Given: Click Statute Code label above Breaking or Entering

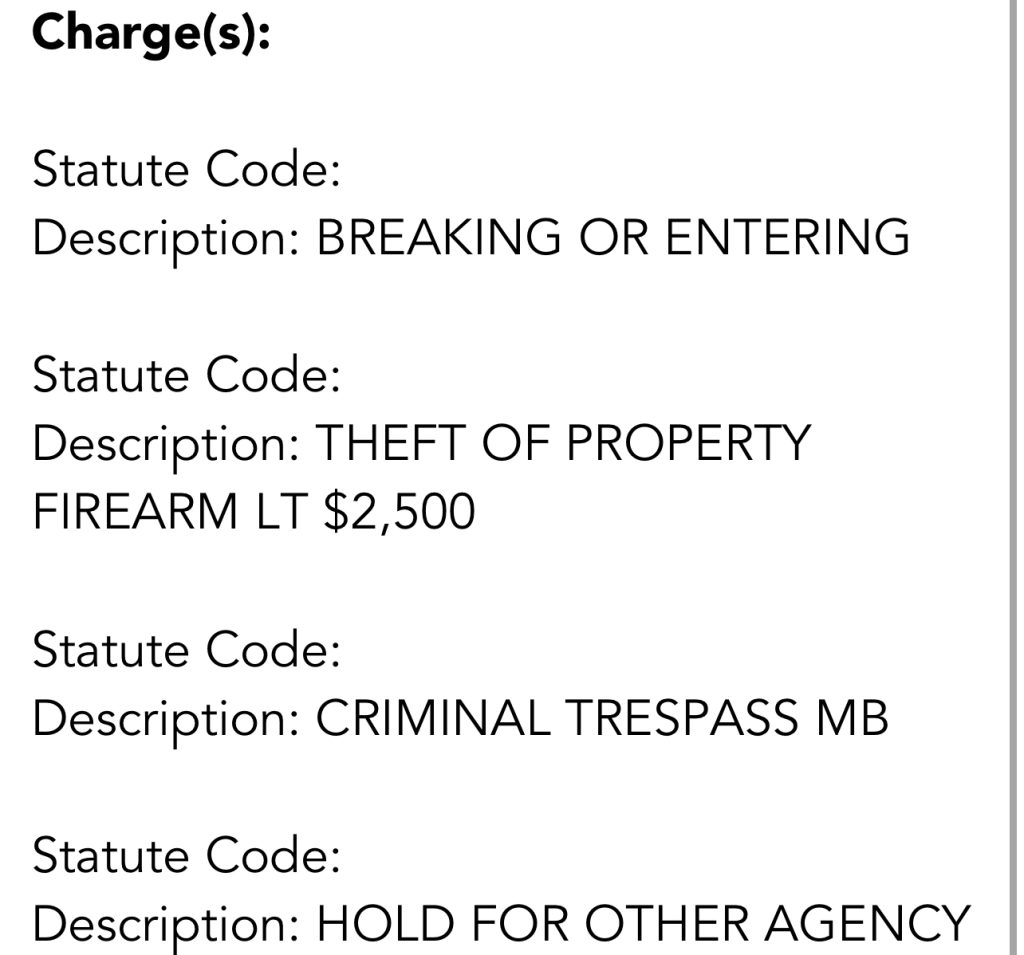Looking at the screenshot, I should pos(187,170).
